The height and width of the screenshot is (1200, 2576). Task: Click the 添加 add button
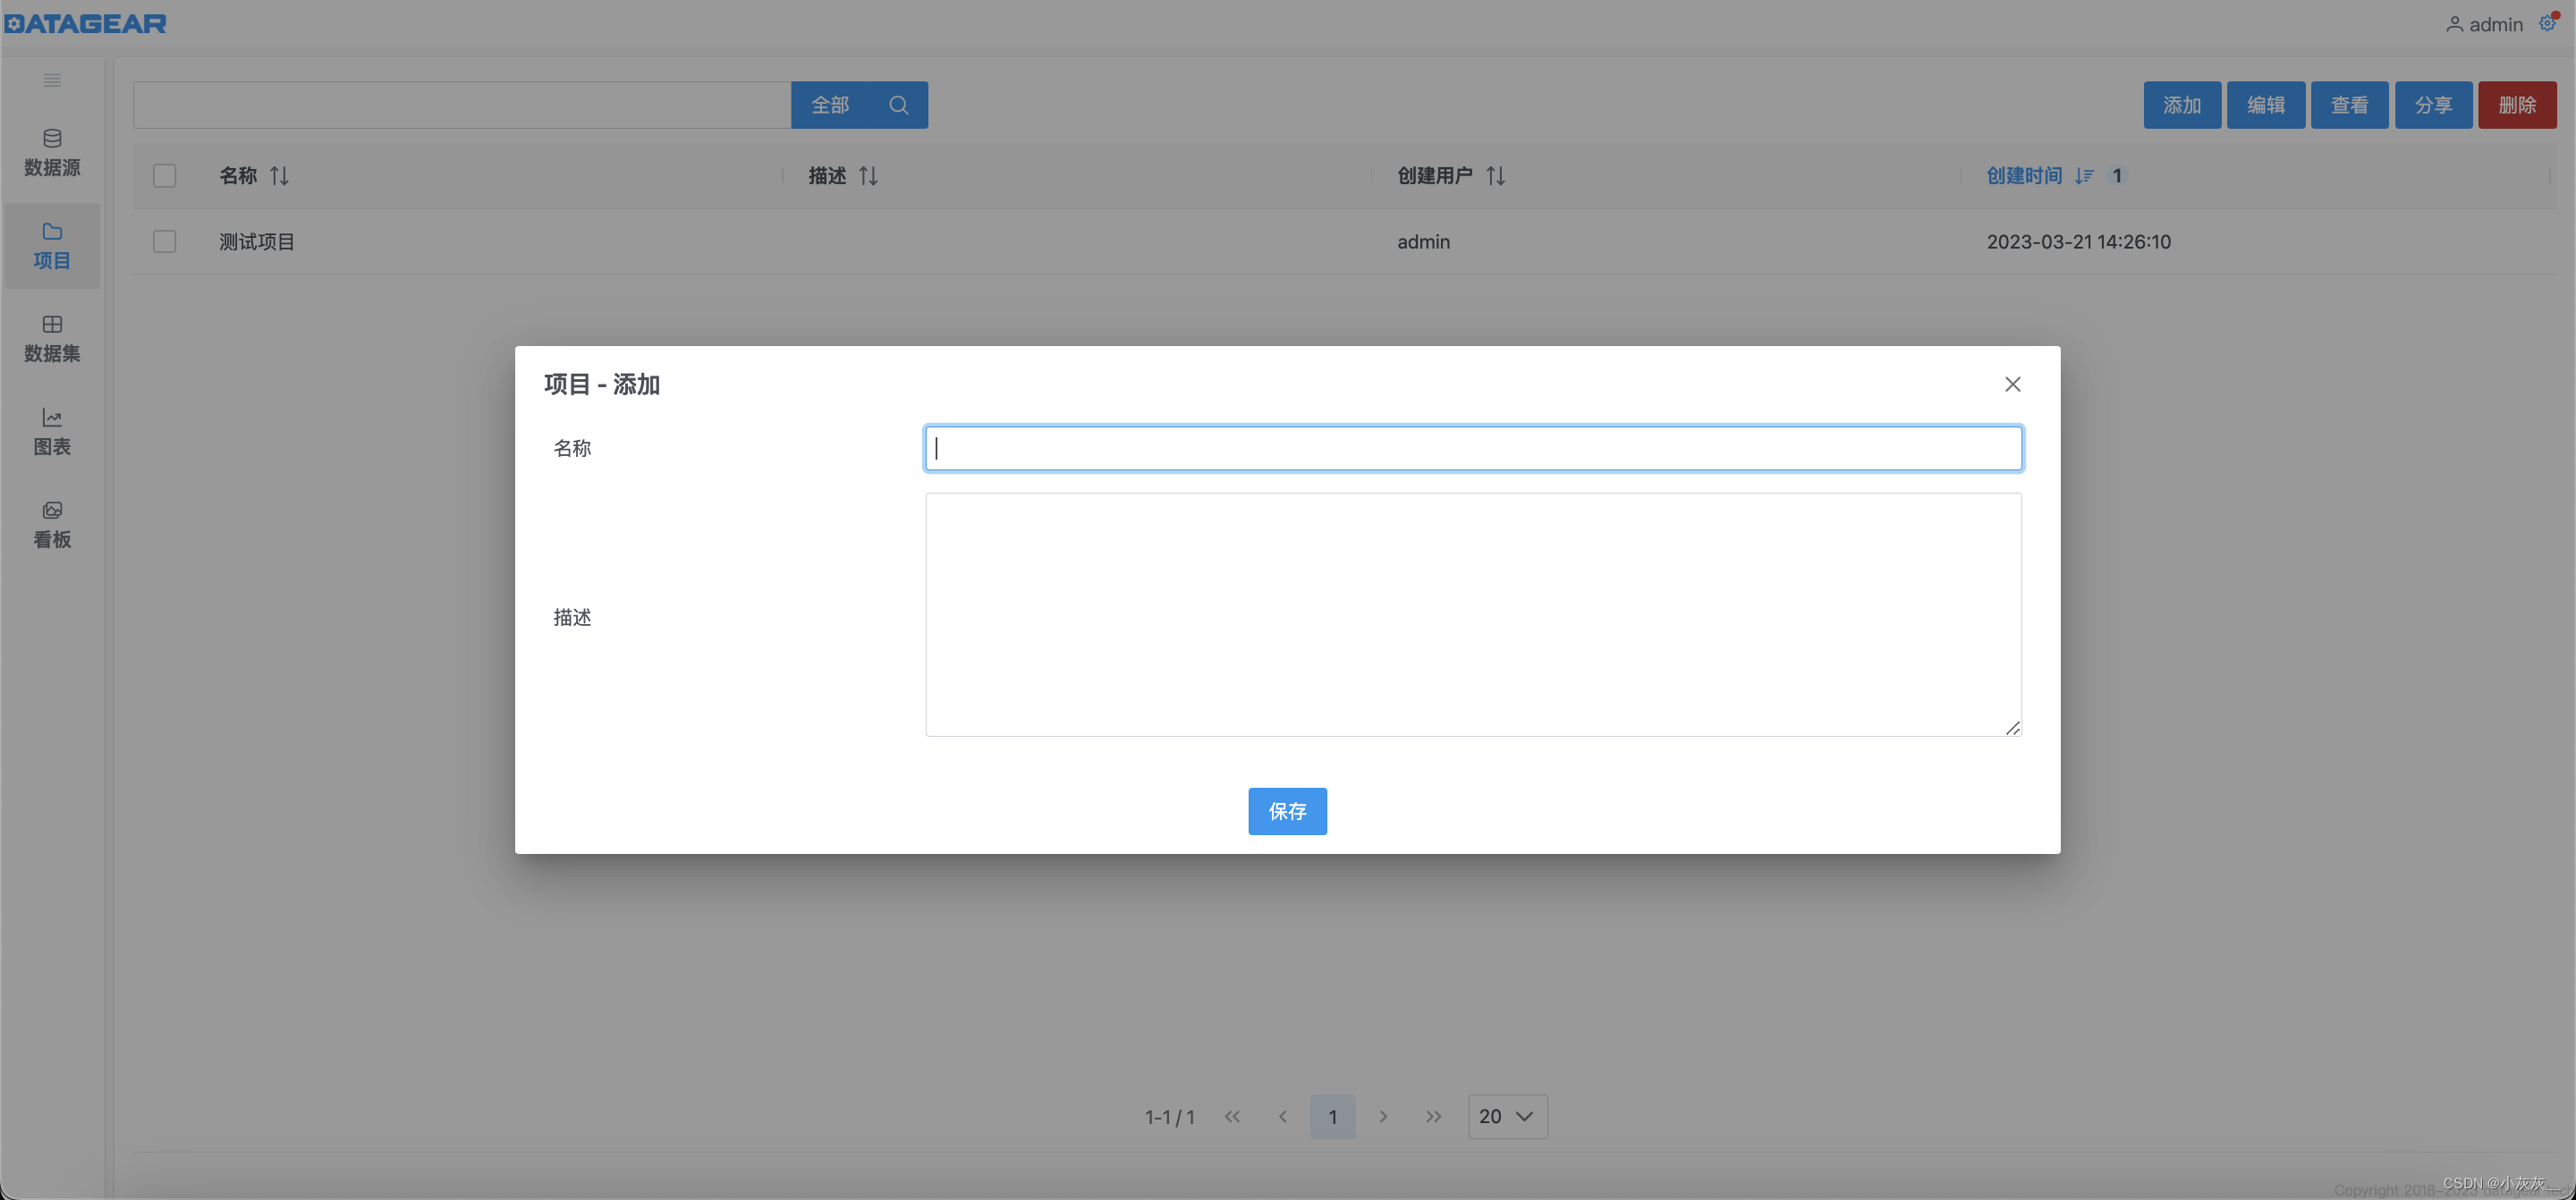click(2182, 105)
